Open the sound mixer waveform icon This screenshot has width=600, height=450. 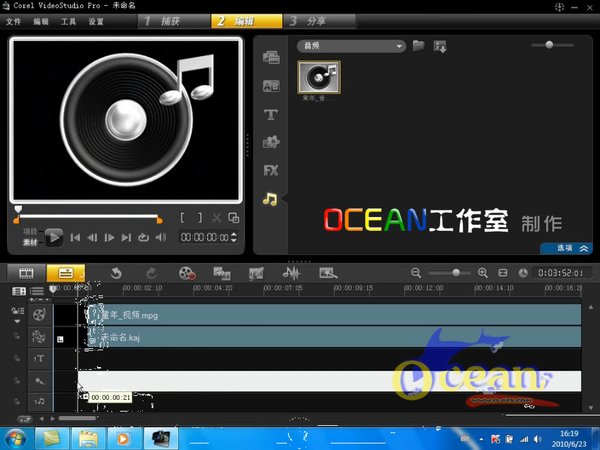(x=290, y=272)
